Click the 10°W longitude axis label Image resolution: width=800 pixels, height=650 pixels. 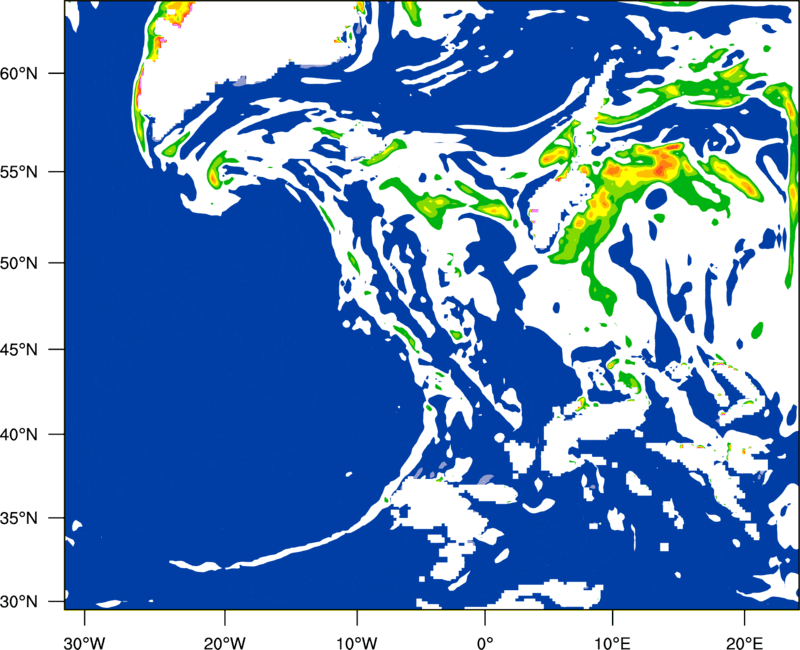click(357, 643)
